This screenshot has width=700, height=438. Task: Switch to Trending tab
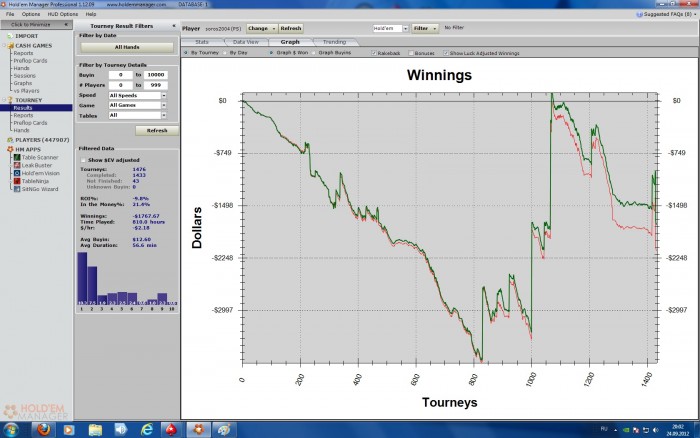point(334,42)
